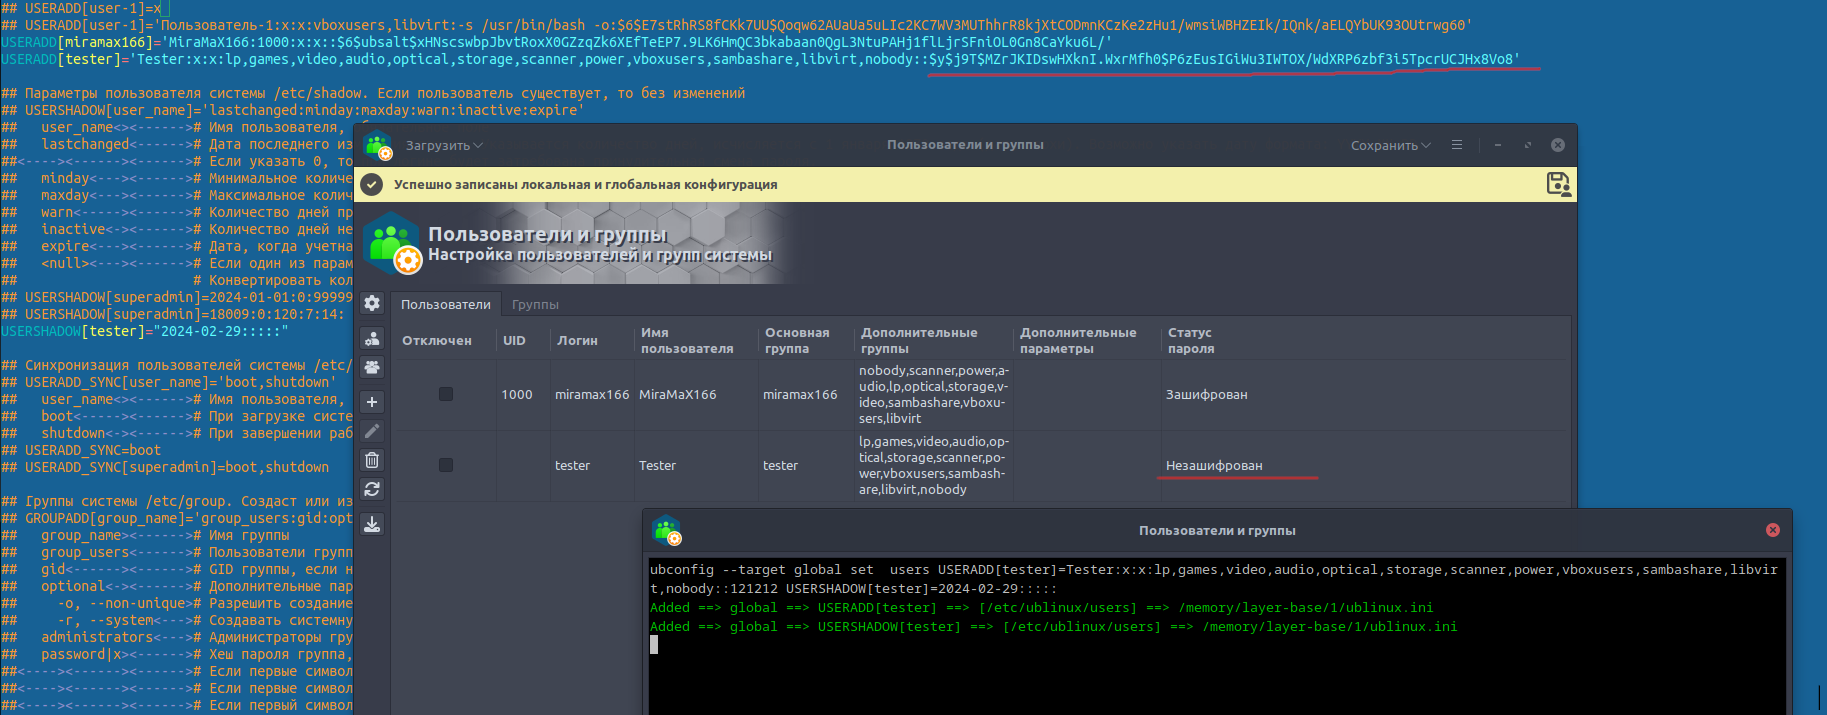The width and height of the screenshot is (1827, 715).
Task: Click the Логин column header
Action: point(577,341)
